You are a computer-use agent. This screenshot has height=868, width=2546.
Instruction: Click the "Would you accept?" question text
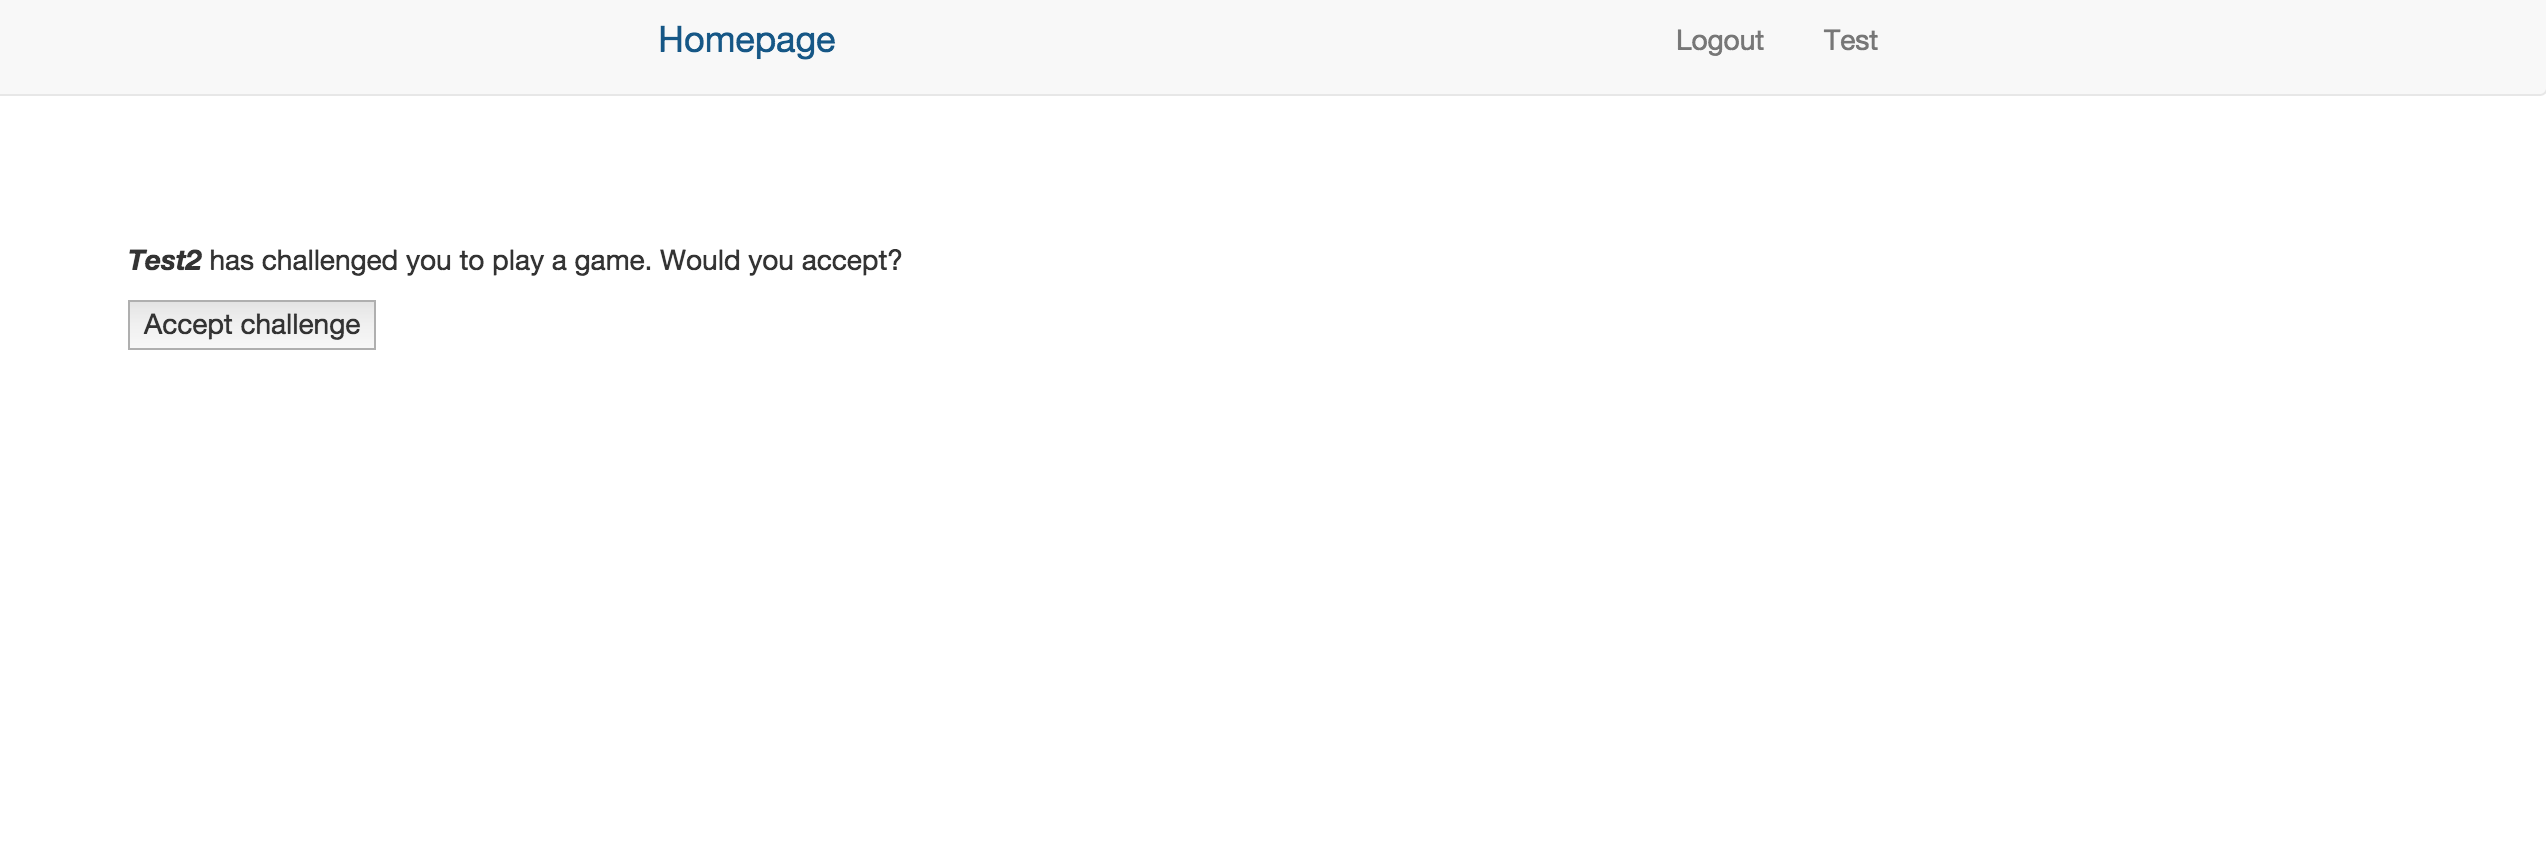(x=780, y=261)
